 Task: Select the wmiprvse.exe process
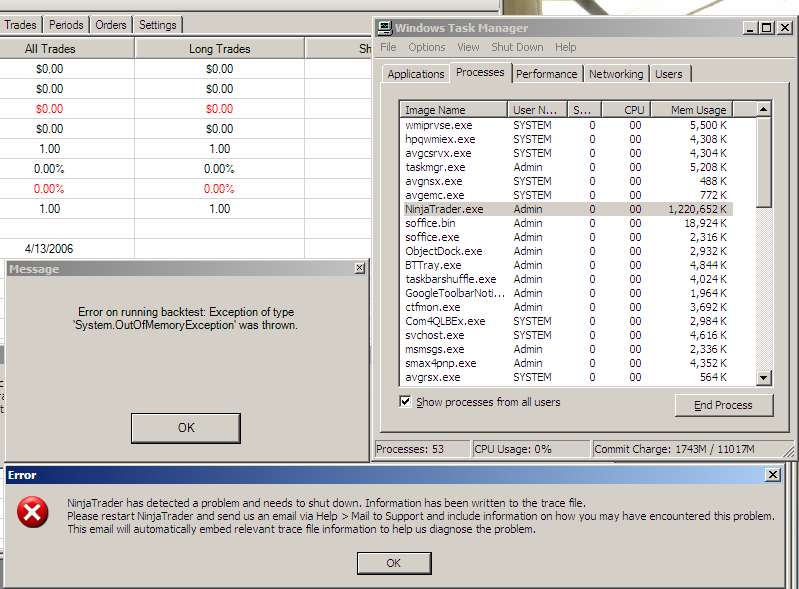(x=567, y=125)
